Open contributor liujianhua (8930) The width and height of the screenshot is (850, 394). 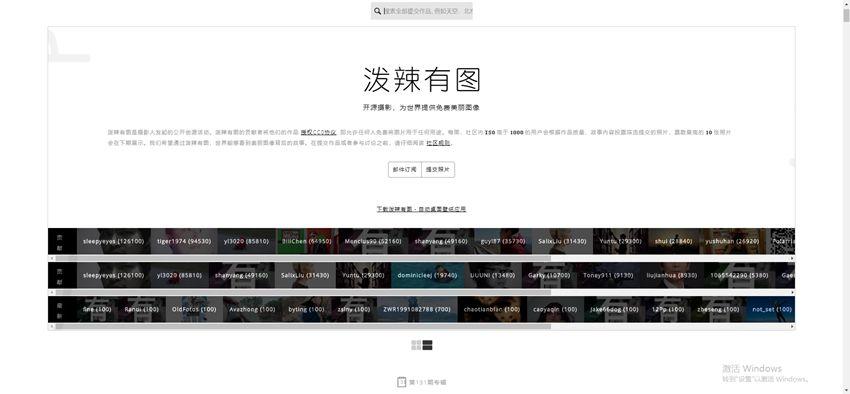[672, 275]
